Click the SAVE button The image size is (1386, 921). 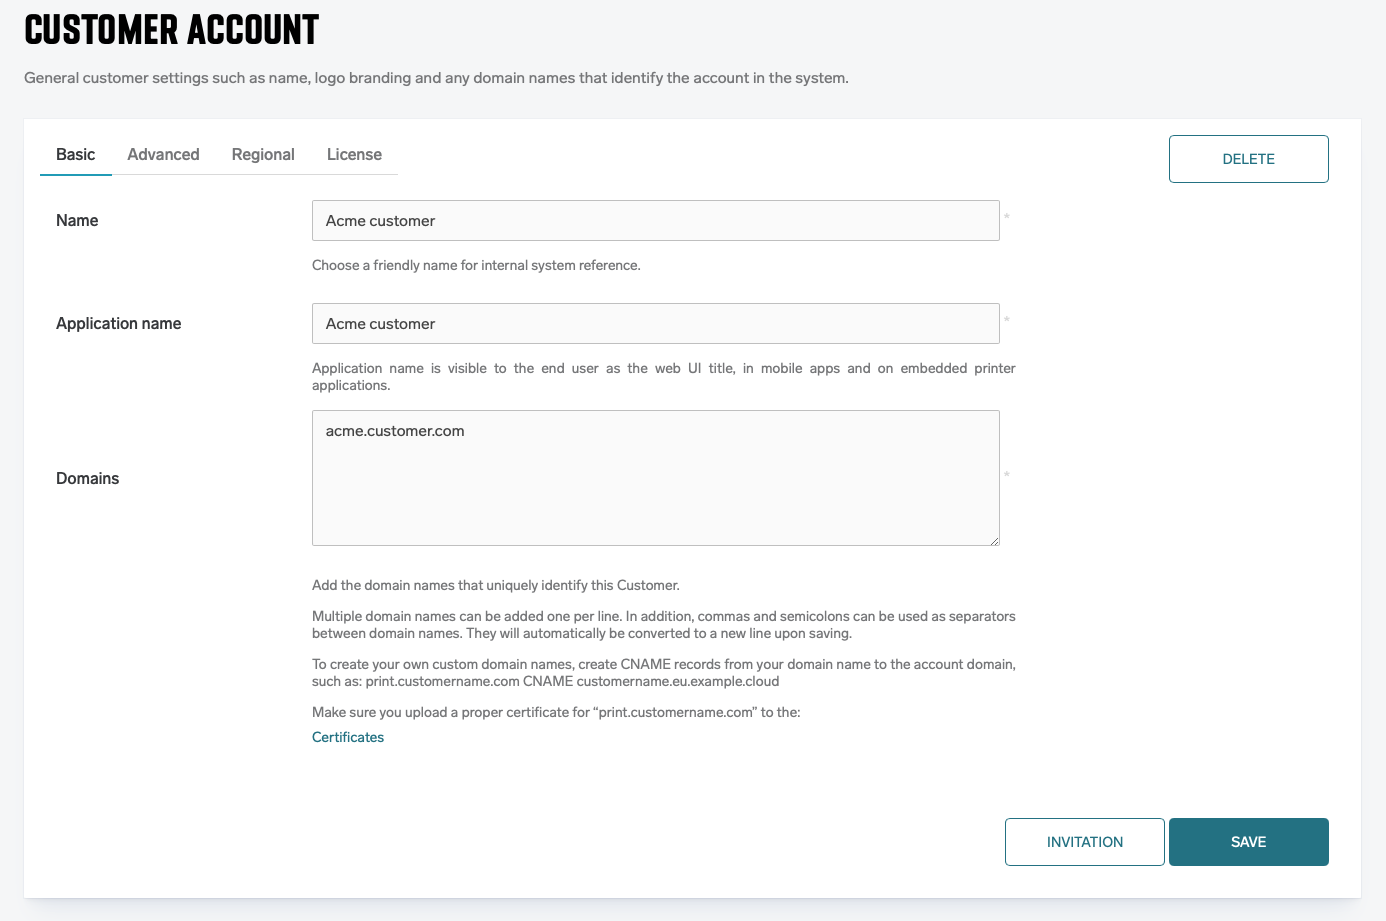[1248, 842]
